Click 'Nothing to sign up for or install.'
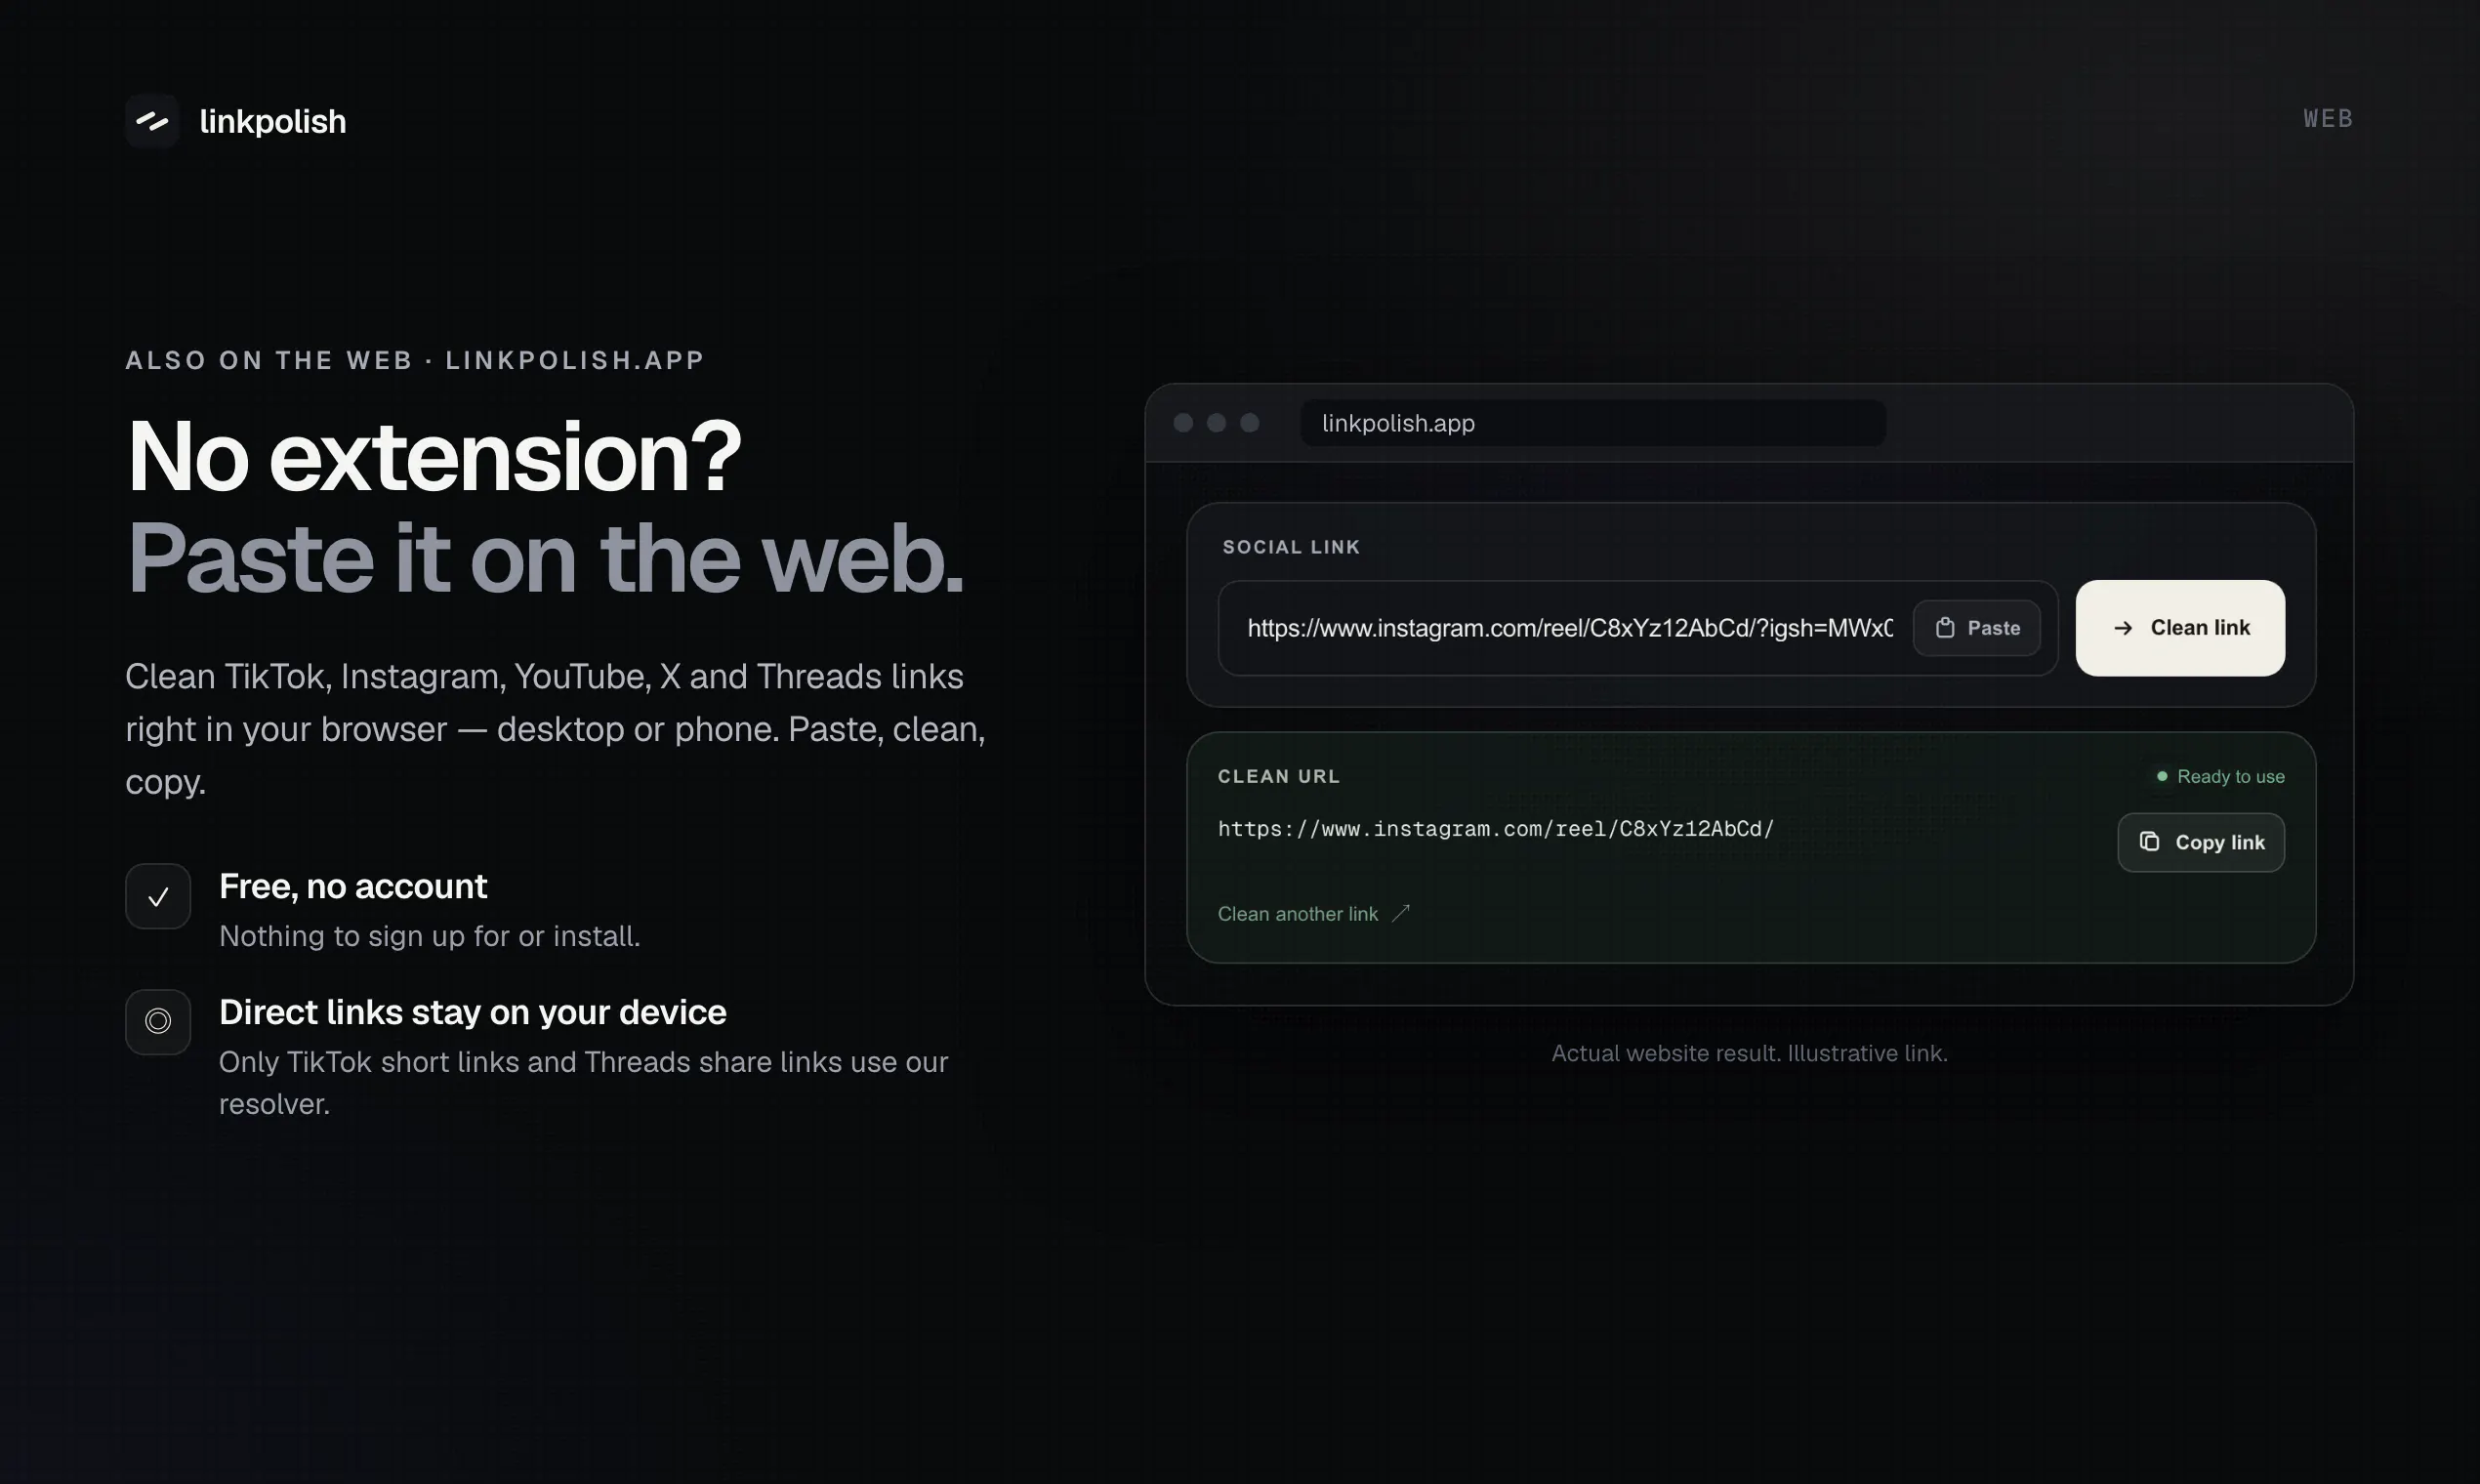Image resolution: width=2480 pixels, height=1484 pixels. point(430,936)
